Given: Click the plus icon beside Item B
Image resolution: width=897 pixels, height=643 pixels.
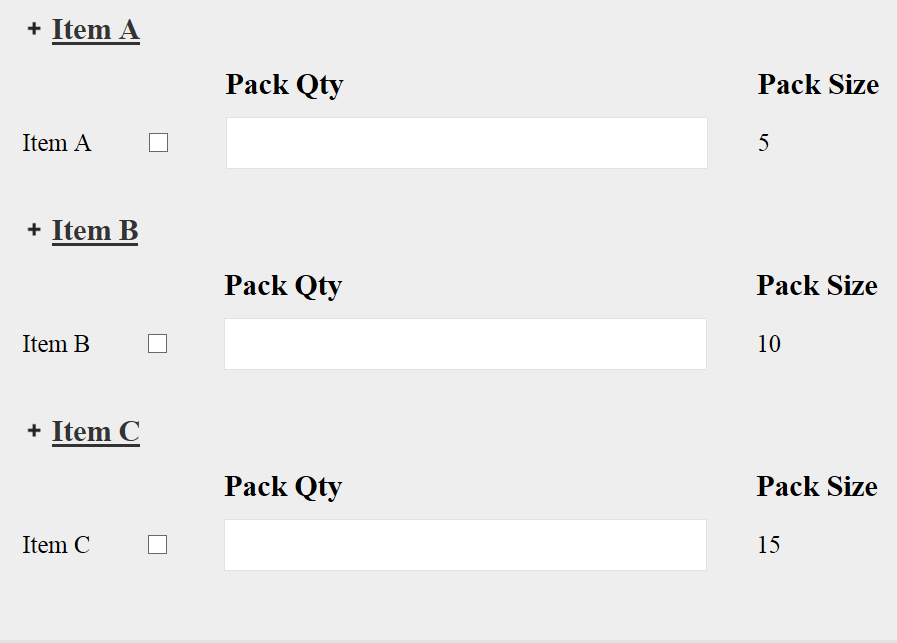Looking at the screenshot, I should tap(33, 230).
